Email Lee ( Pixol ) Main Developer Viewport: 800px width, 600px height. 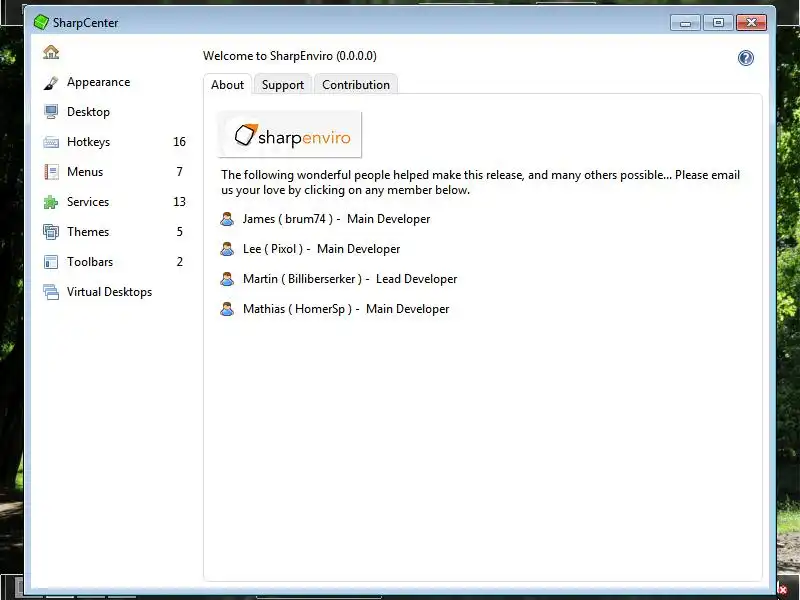click(321, 249)
